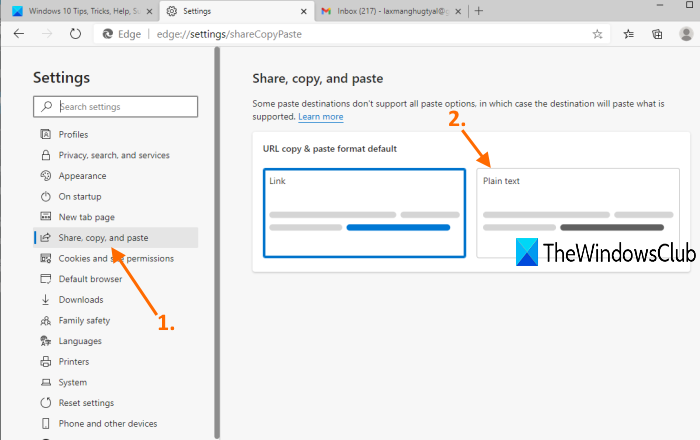Add this page to favorites star icon

click(597, 34)
